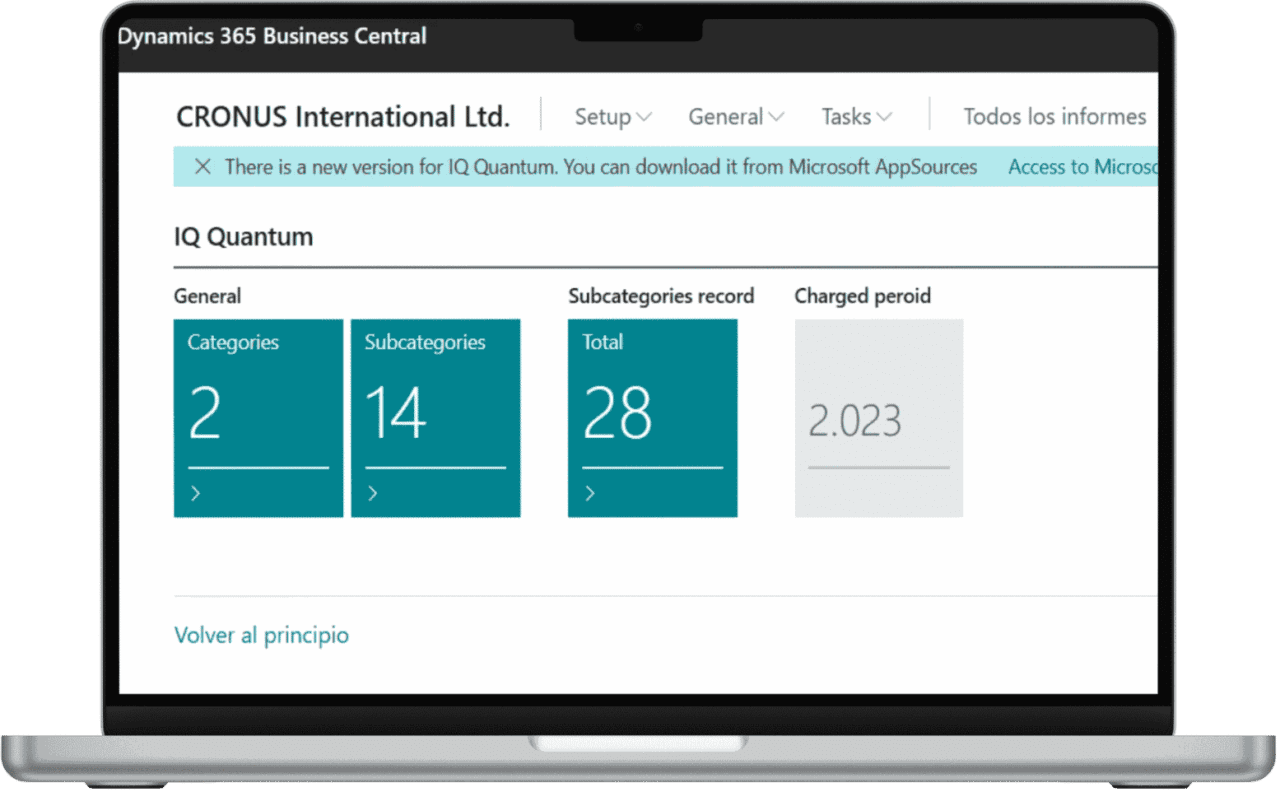Open the Total tile showing 28
The image size is (1280, 792).
coord(653,418)
